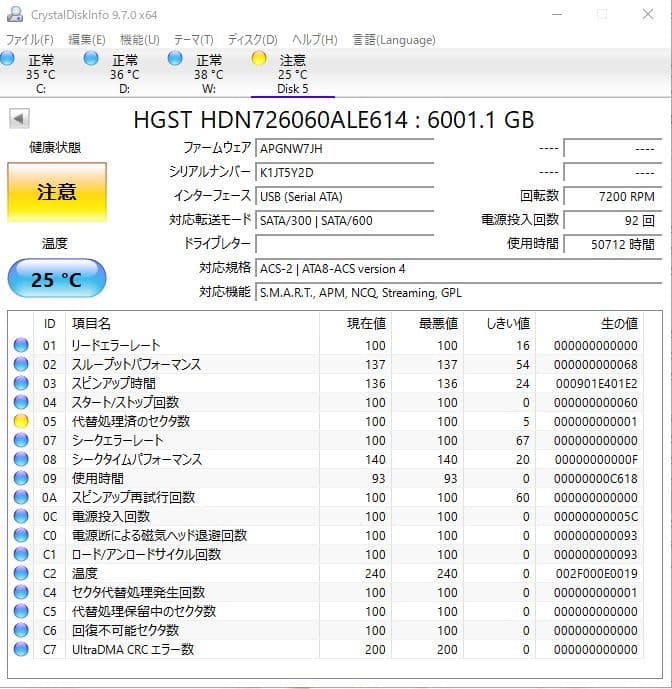Switch to the D: disk tab label
Image resolution: width=672 pixels, height=689 pixels.
pos(125,89)
